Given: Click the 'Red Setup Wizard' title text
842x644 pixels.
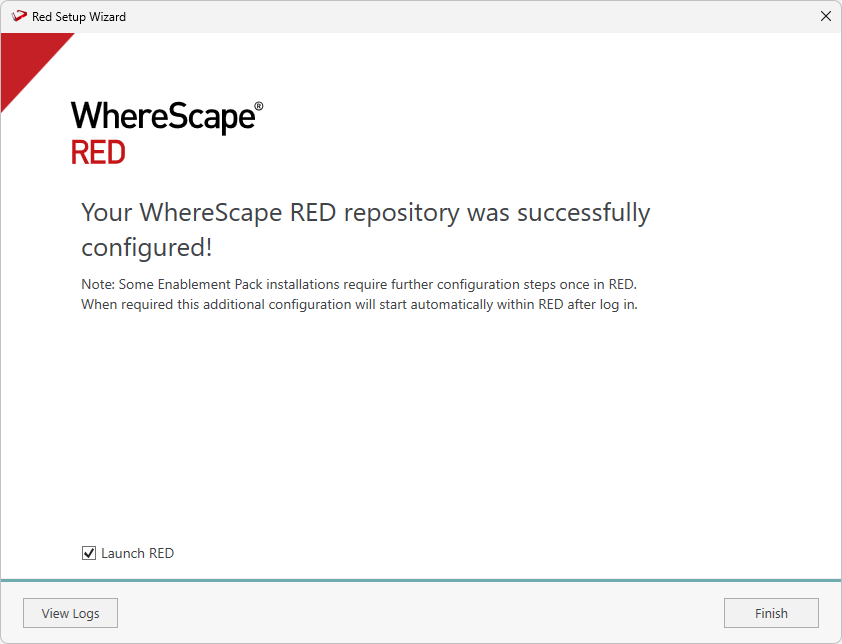Looking at the screenshot, I should [x=79, y=17].
